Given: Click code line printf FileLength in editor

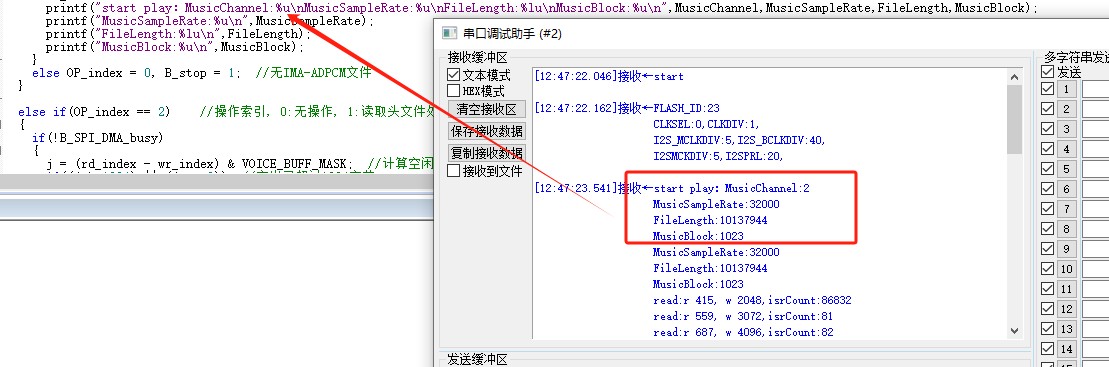Looking at the screenshot, I should tap(178, 34).
